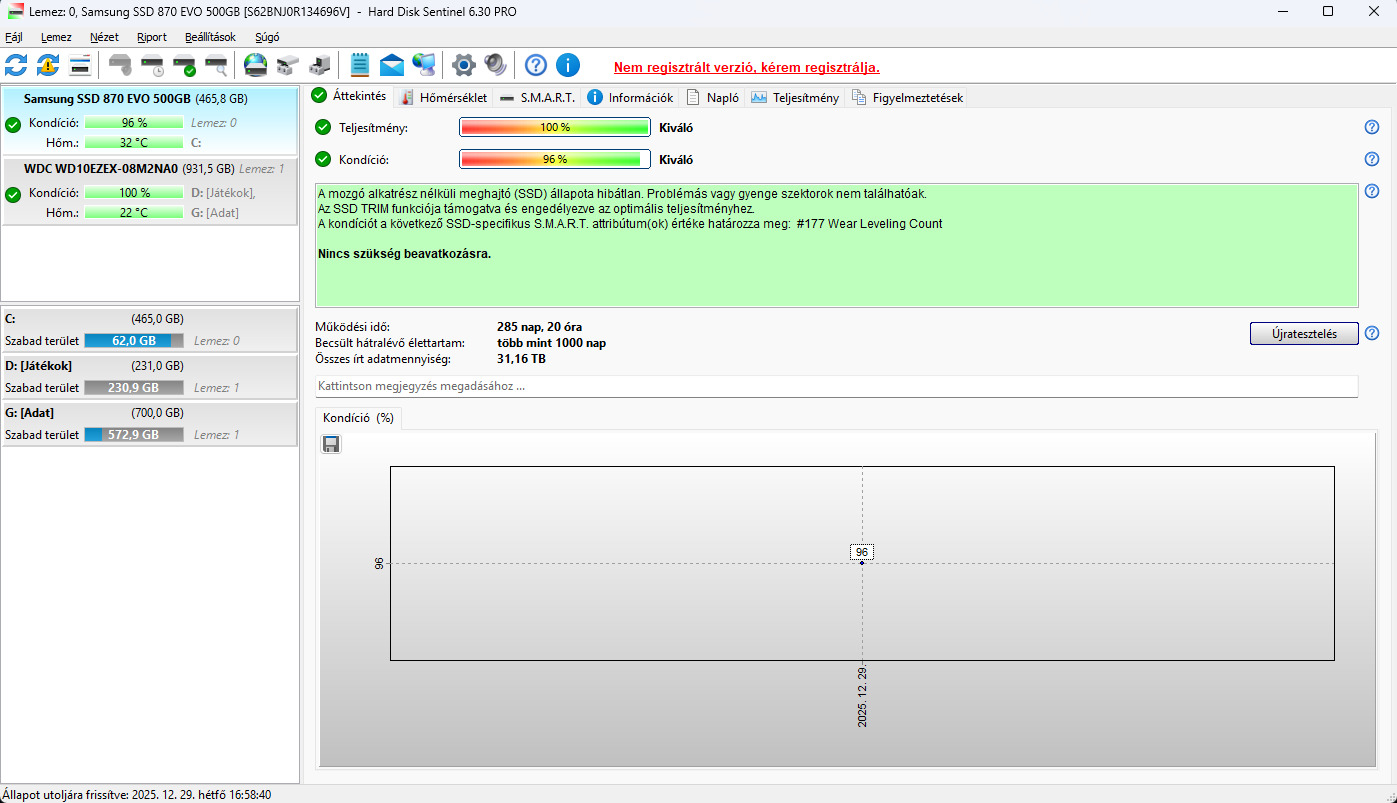Switch to the Áttekintés tab
This screenshot has height=803, width=1397.
click(x=349, y=96)
